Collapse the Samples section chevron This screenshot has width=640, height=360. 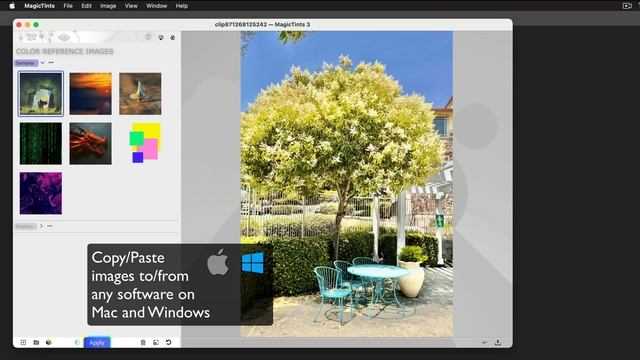(42, 63)
